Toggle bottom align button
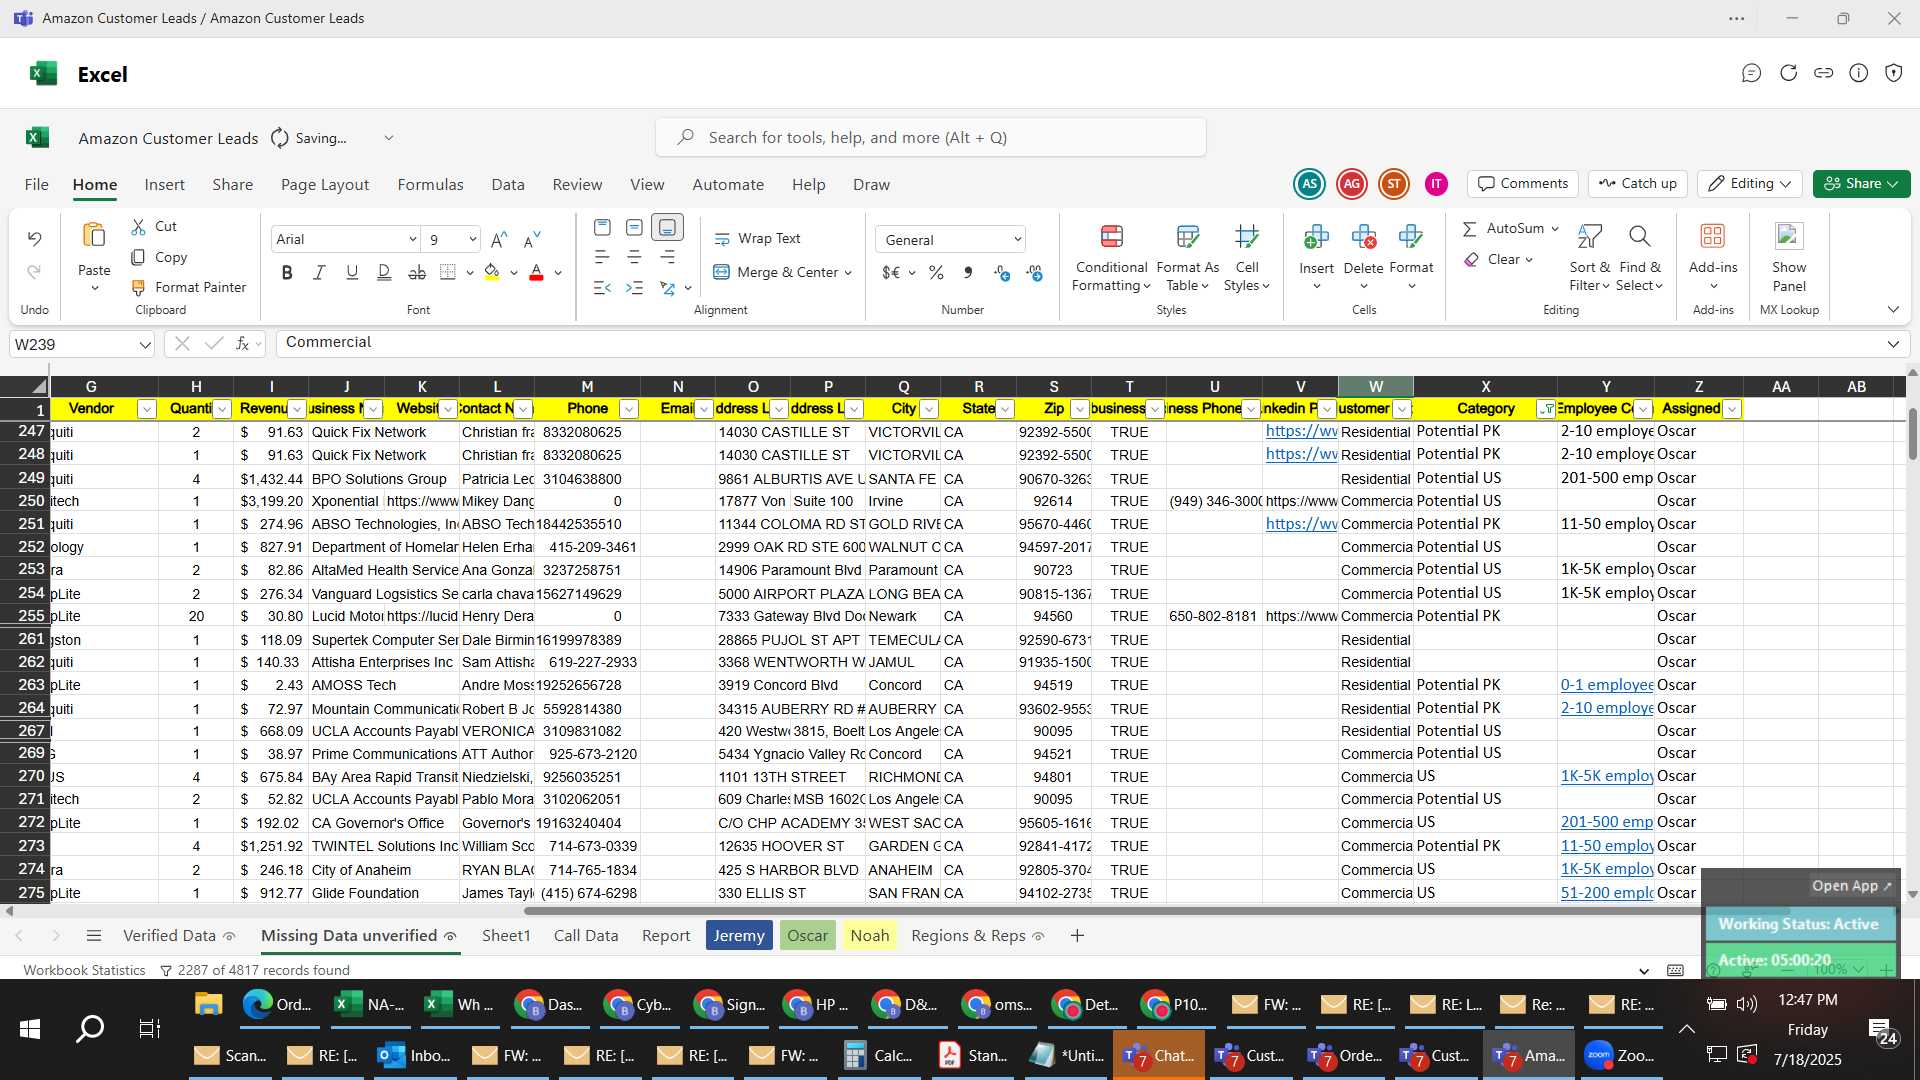This screenshot has height=1080, width=1920. point(667,227)
